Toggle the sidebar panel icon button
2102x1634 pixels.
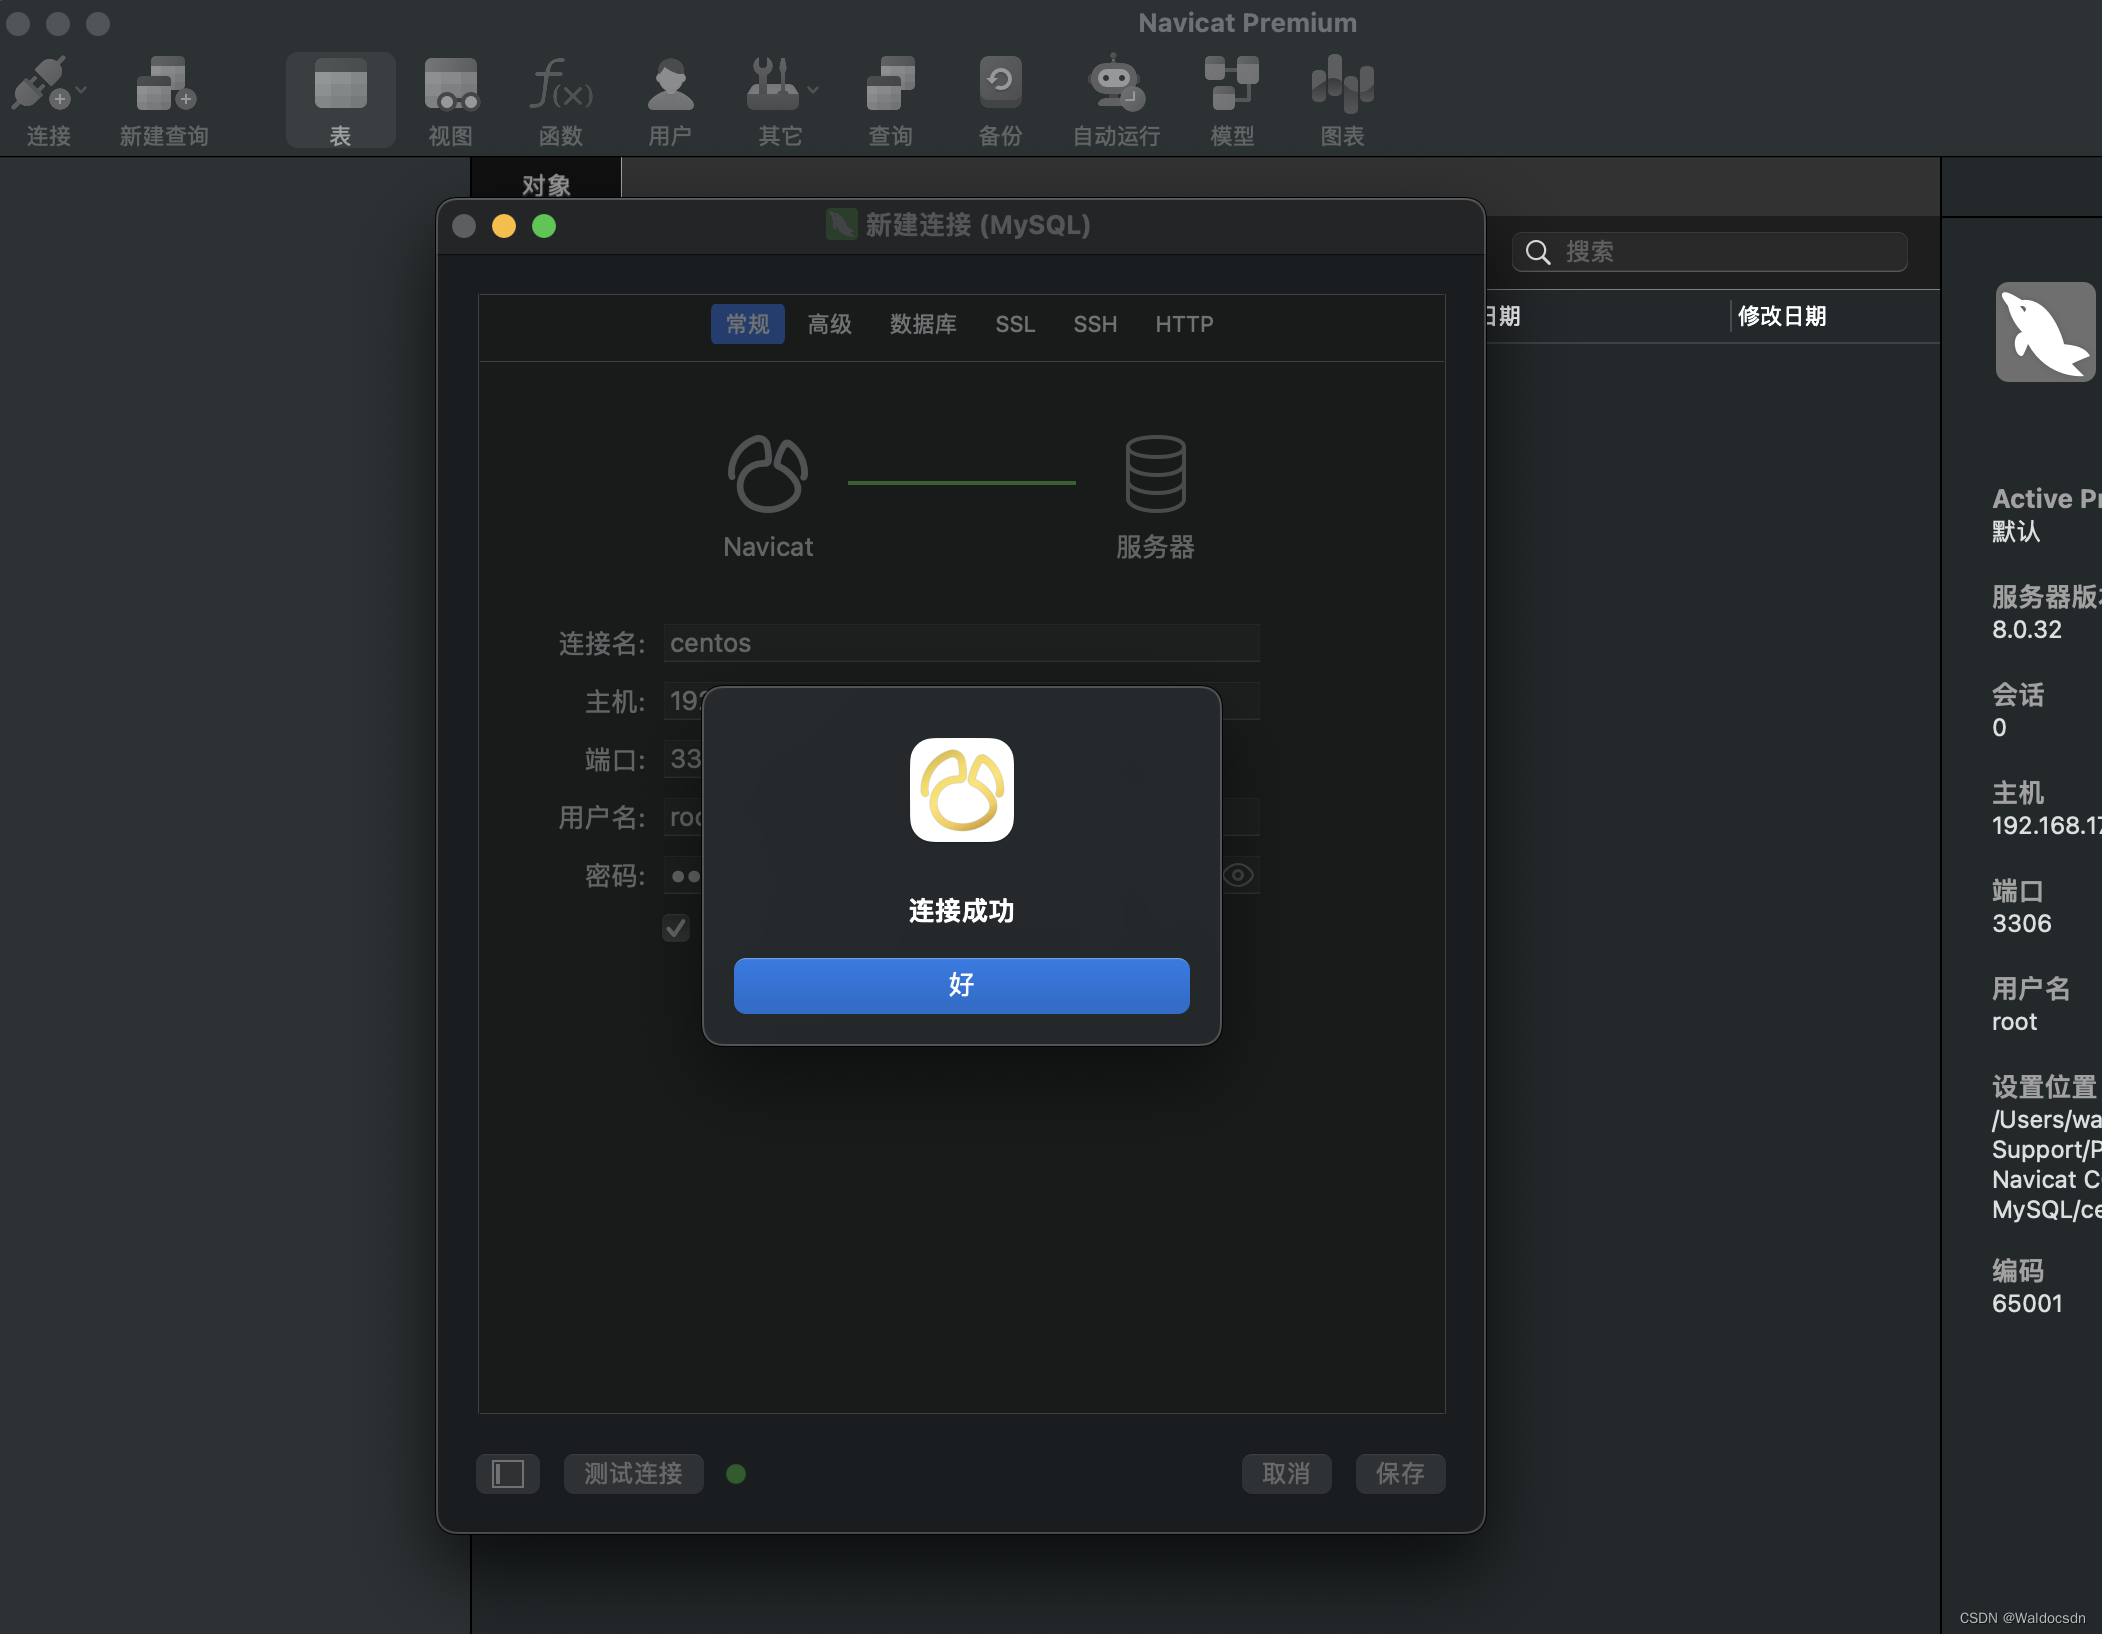click(x=508, y=1474)
